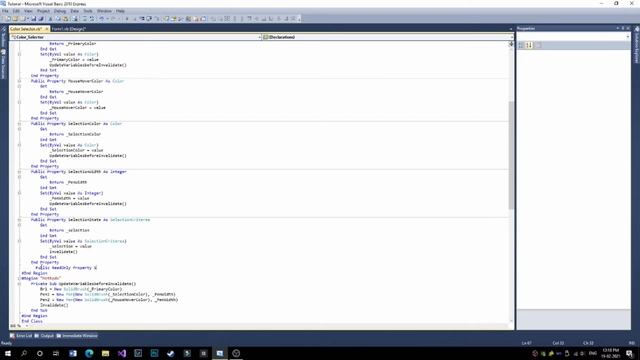Image resolution: width=640 pixels, height=360 pixels.
Task: Select the Alphabetical sort icon in Properties
Action: (529, 45)
